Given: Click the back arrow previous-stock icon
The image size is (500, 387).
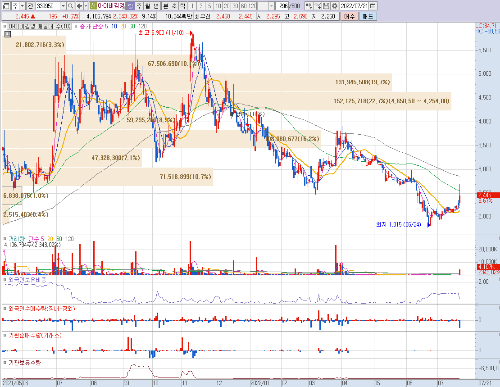Looking at the screenshot, I should (x=80, y=6).
